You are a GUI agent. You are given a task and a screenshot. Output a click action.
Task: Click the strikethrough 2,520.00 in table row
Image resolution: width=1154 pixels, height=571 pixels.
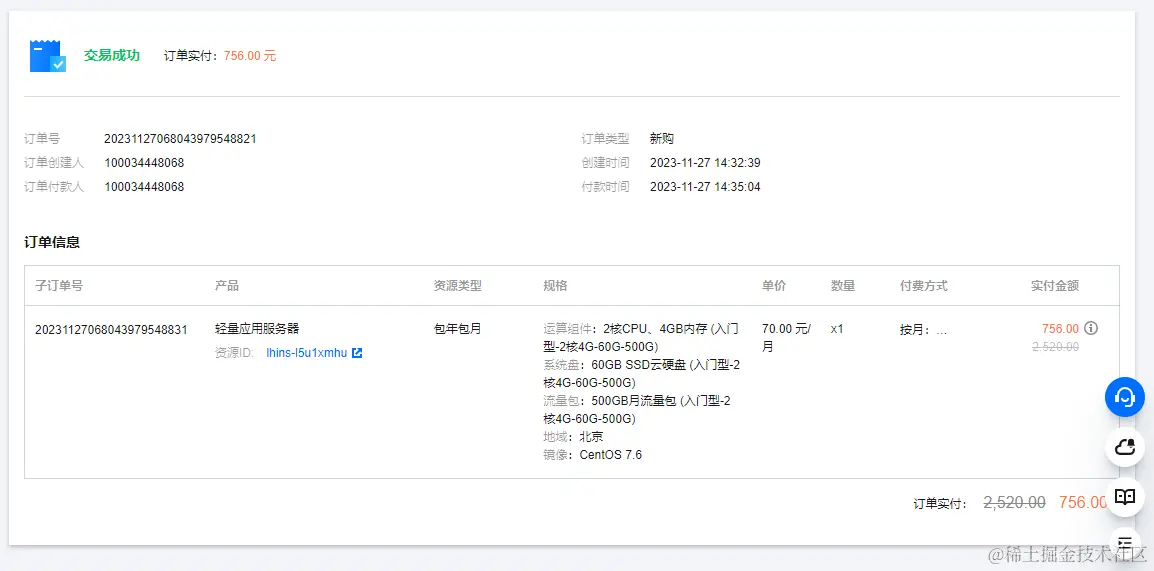click(x=1057, y=347)
